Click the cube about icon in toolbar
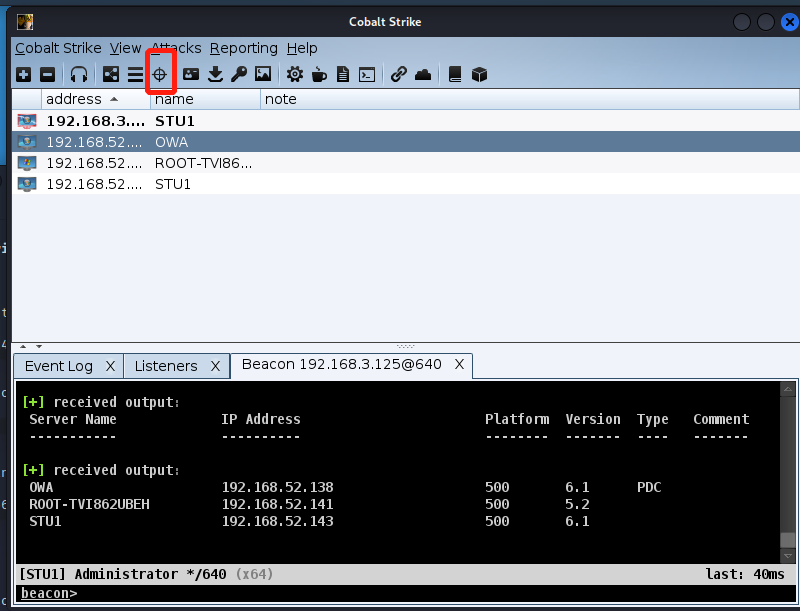The image size is (800, 611). coord(479,74)
